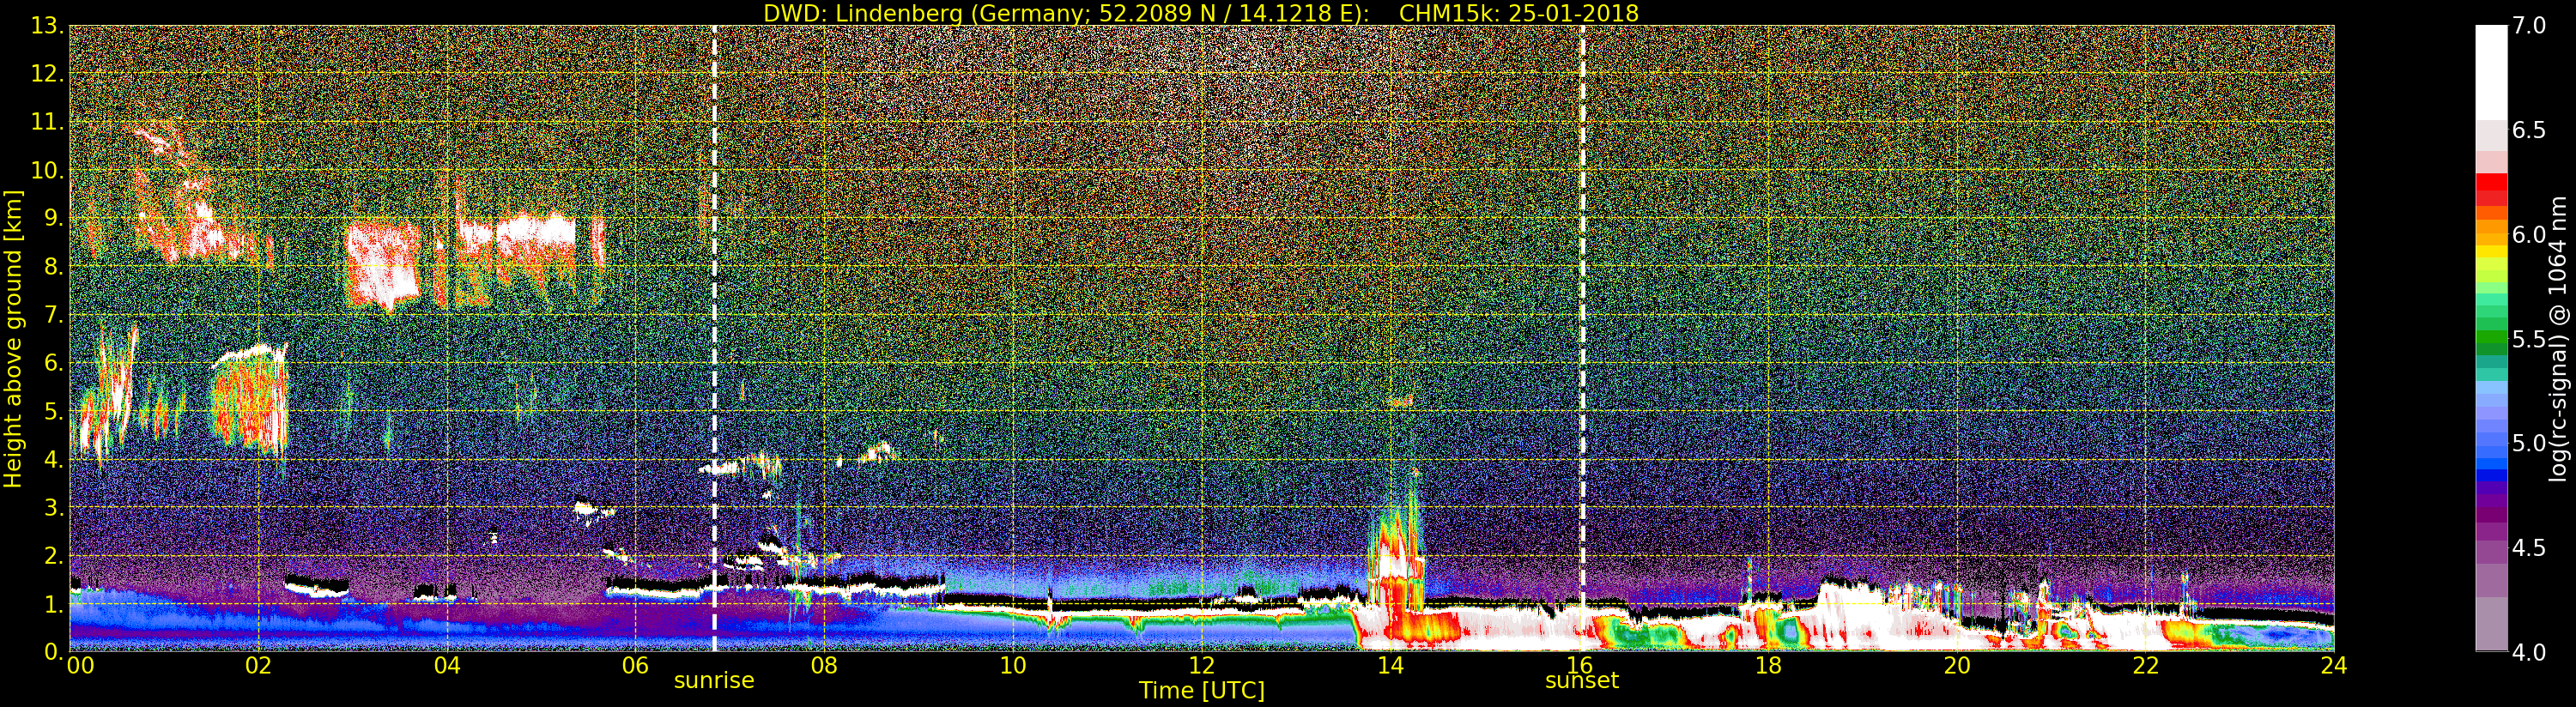2576x707 pixels.
Task: Click the colorbar label "log(rc-signal) @ 1064 nm"
Action: point(2558,338)
